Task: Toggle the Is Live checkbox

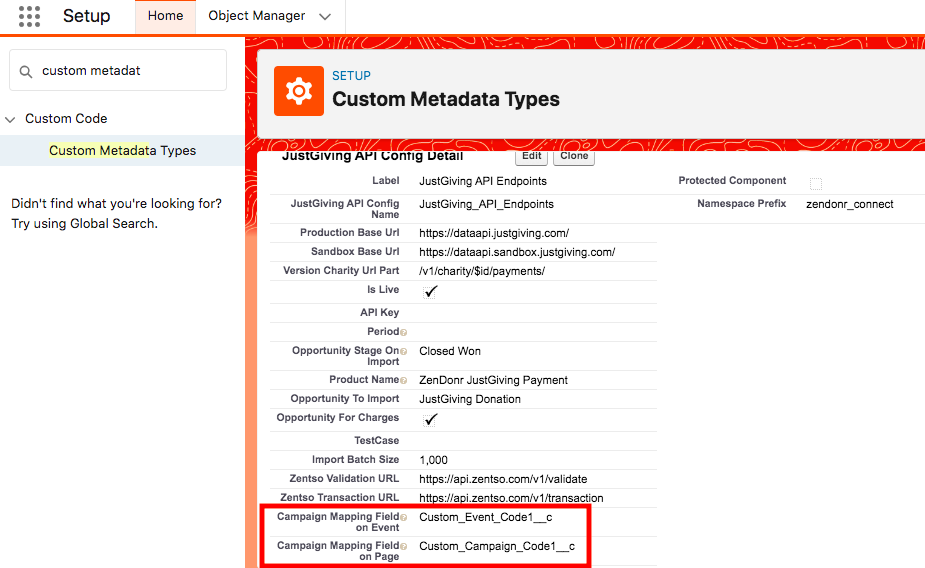Action: [x=431, y=291]
